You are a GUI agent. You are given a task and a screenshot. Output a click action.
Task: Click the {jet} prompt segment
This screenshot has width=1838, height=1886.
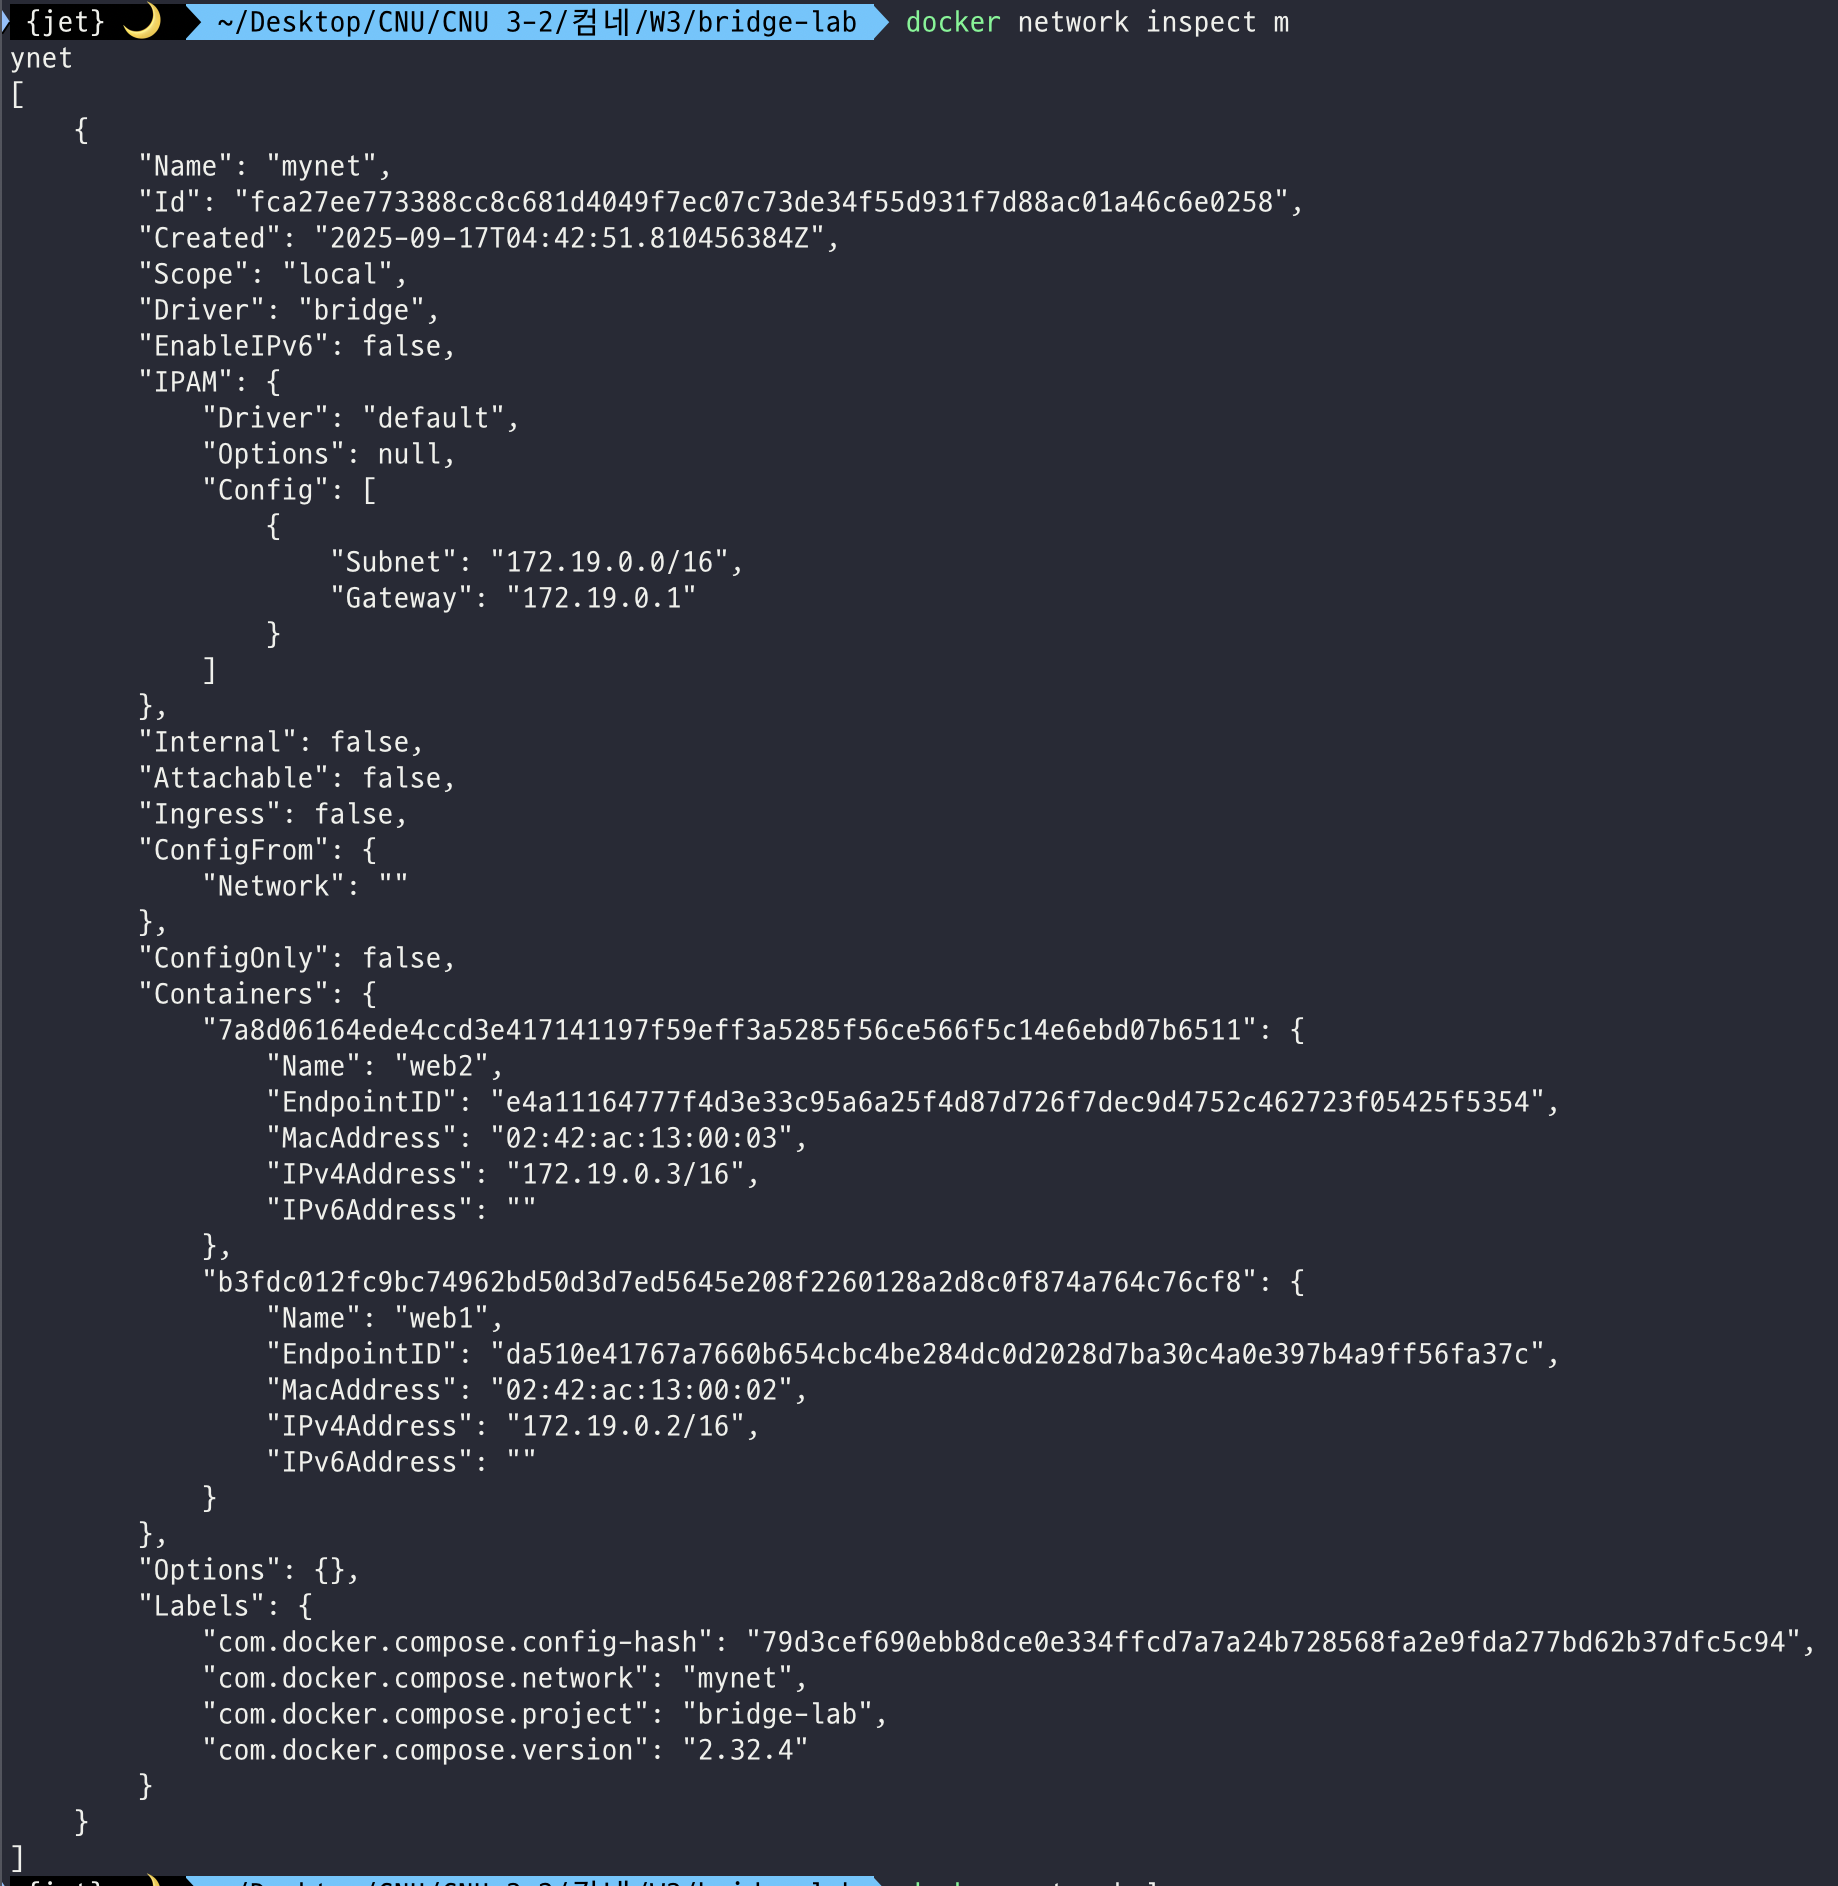(66, 22)
